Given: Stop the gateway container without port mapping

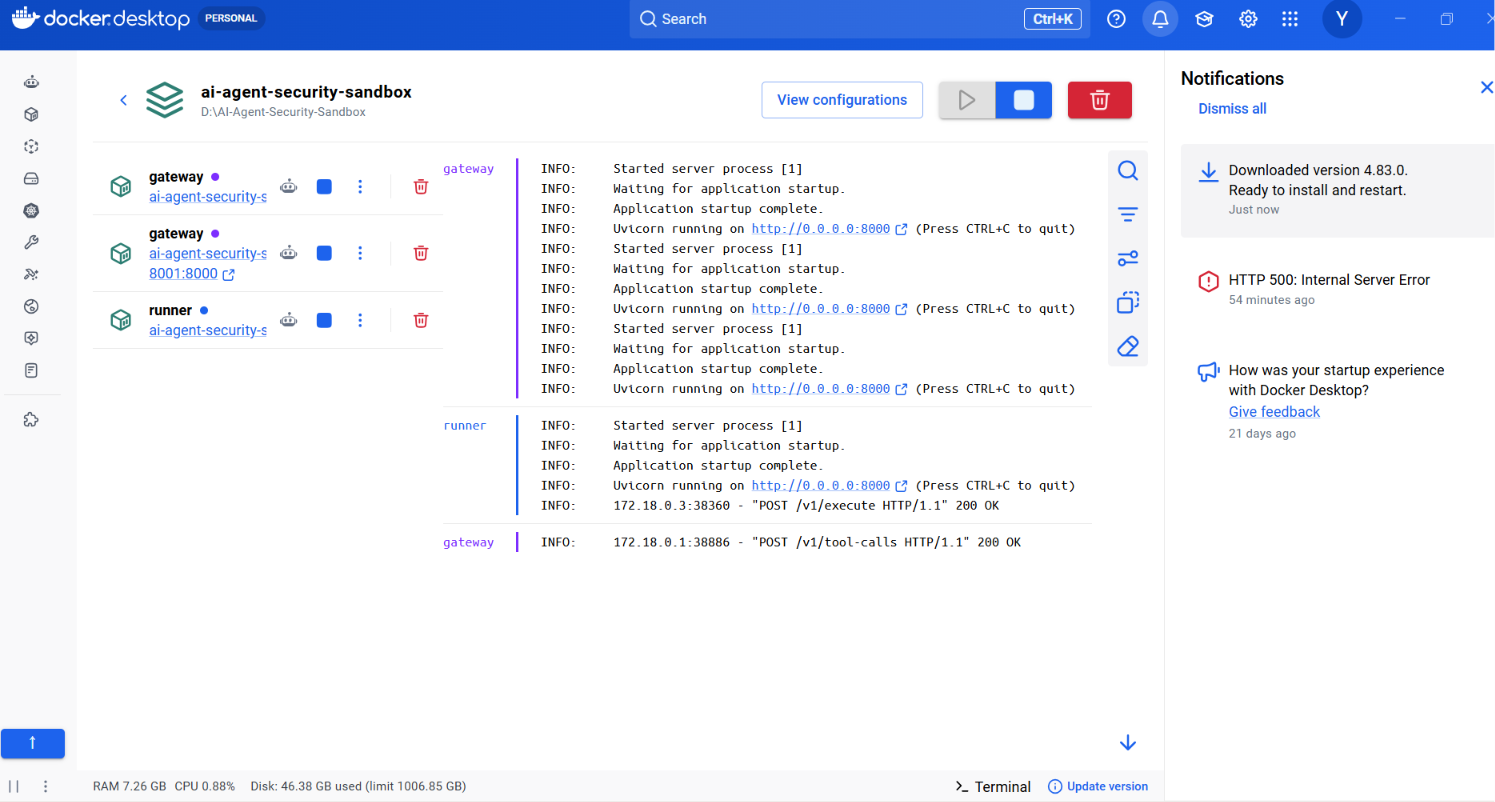Looking at the screenshot, I should [x=324, y=186].
